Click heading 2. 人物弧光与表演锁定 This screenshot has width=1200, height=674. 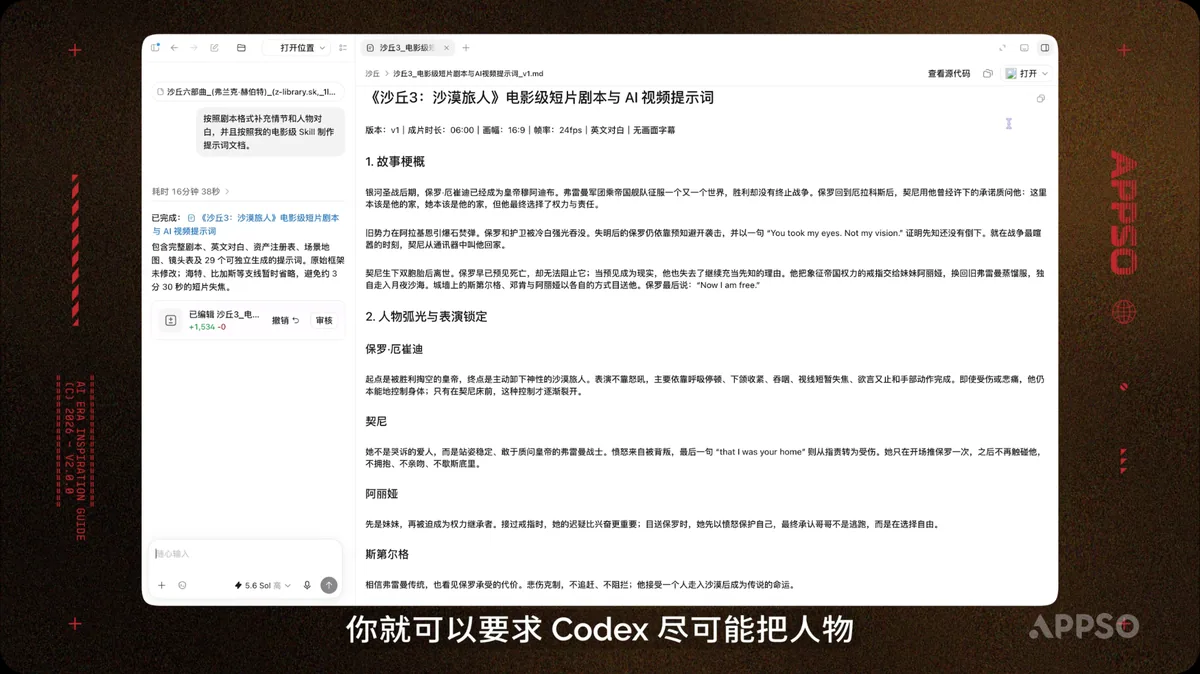point(426,316)
